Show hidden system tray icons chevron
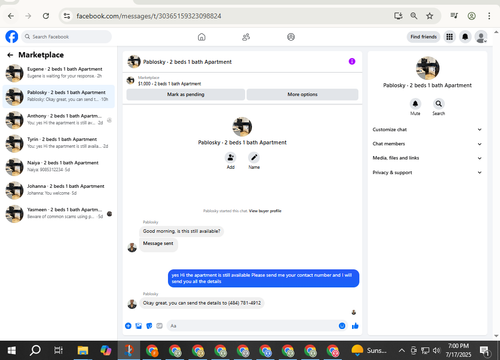Screen dimensions: 500x360 coord(402,350)
